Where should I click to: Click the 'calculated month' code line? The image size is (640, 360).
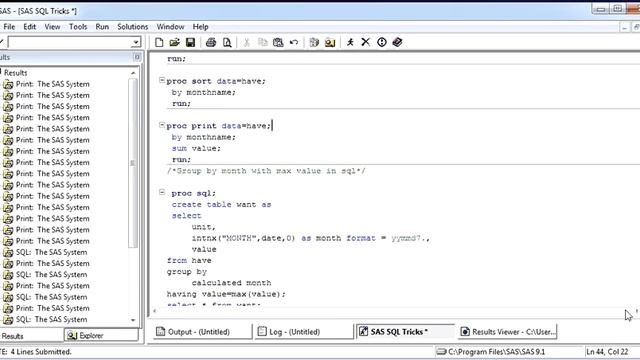point(231,283)
